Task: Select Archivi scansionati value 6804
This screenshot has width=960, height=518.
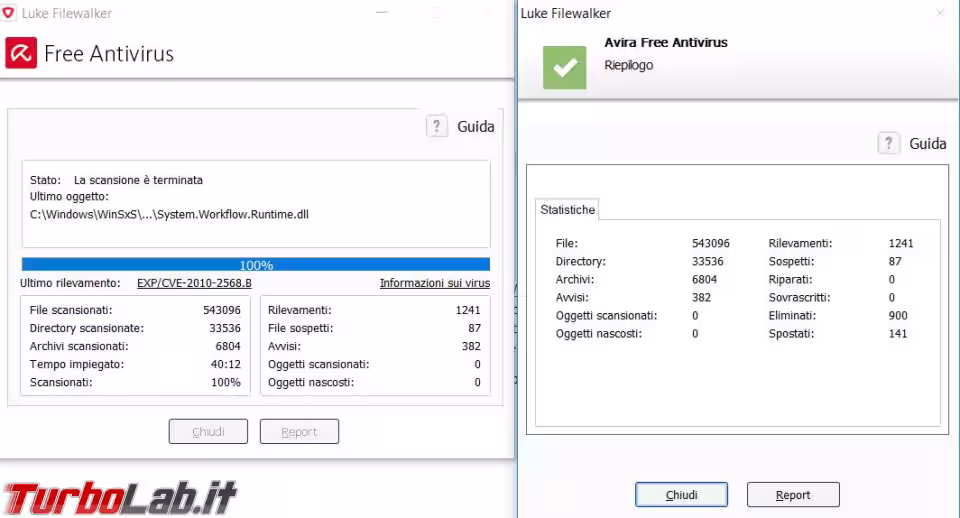Action: click(228, 346)
